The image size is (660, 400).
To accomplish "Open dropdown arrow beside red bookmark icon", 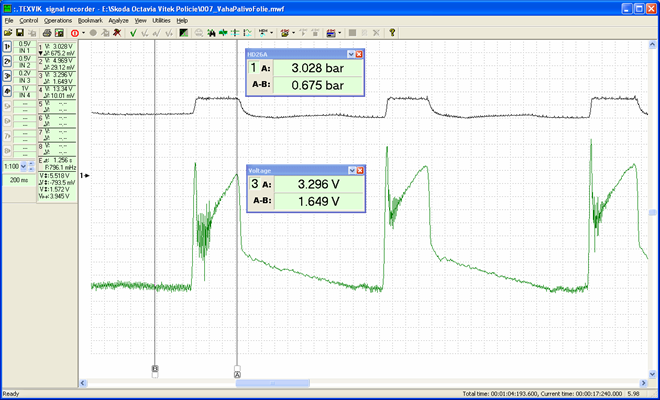I will coord(293,33).
